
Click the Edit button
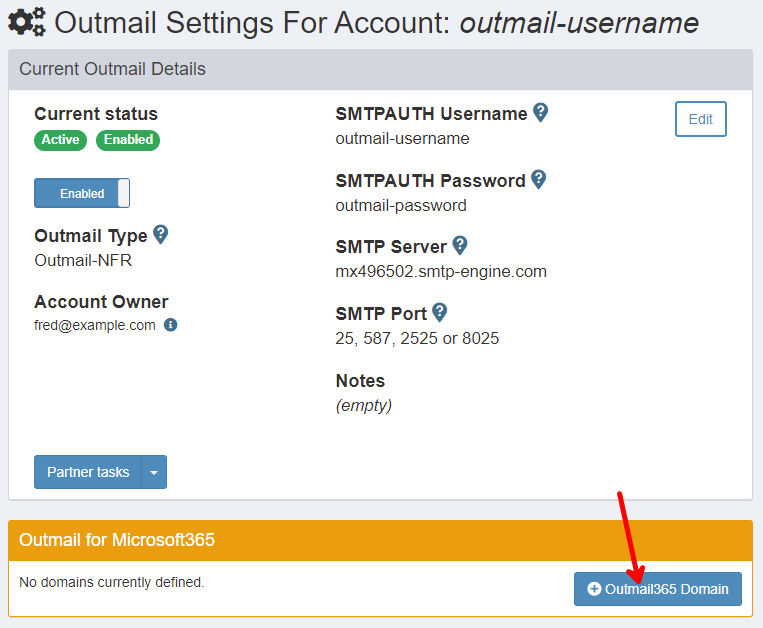(700, 119)
